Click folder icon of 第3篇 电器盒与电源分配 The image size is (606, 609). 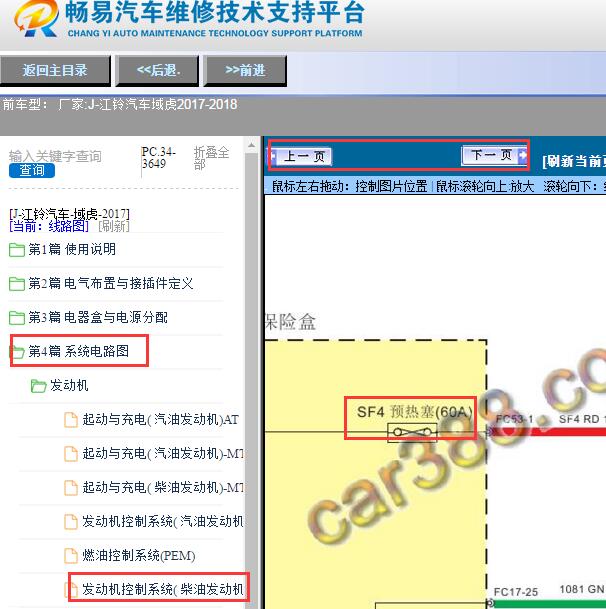point(17,318)
